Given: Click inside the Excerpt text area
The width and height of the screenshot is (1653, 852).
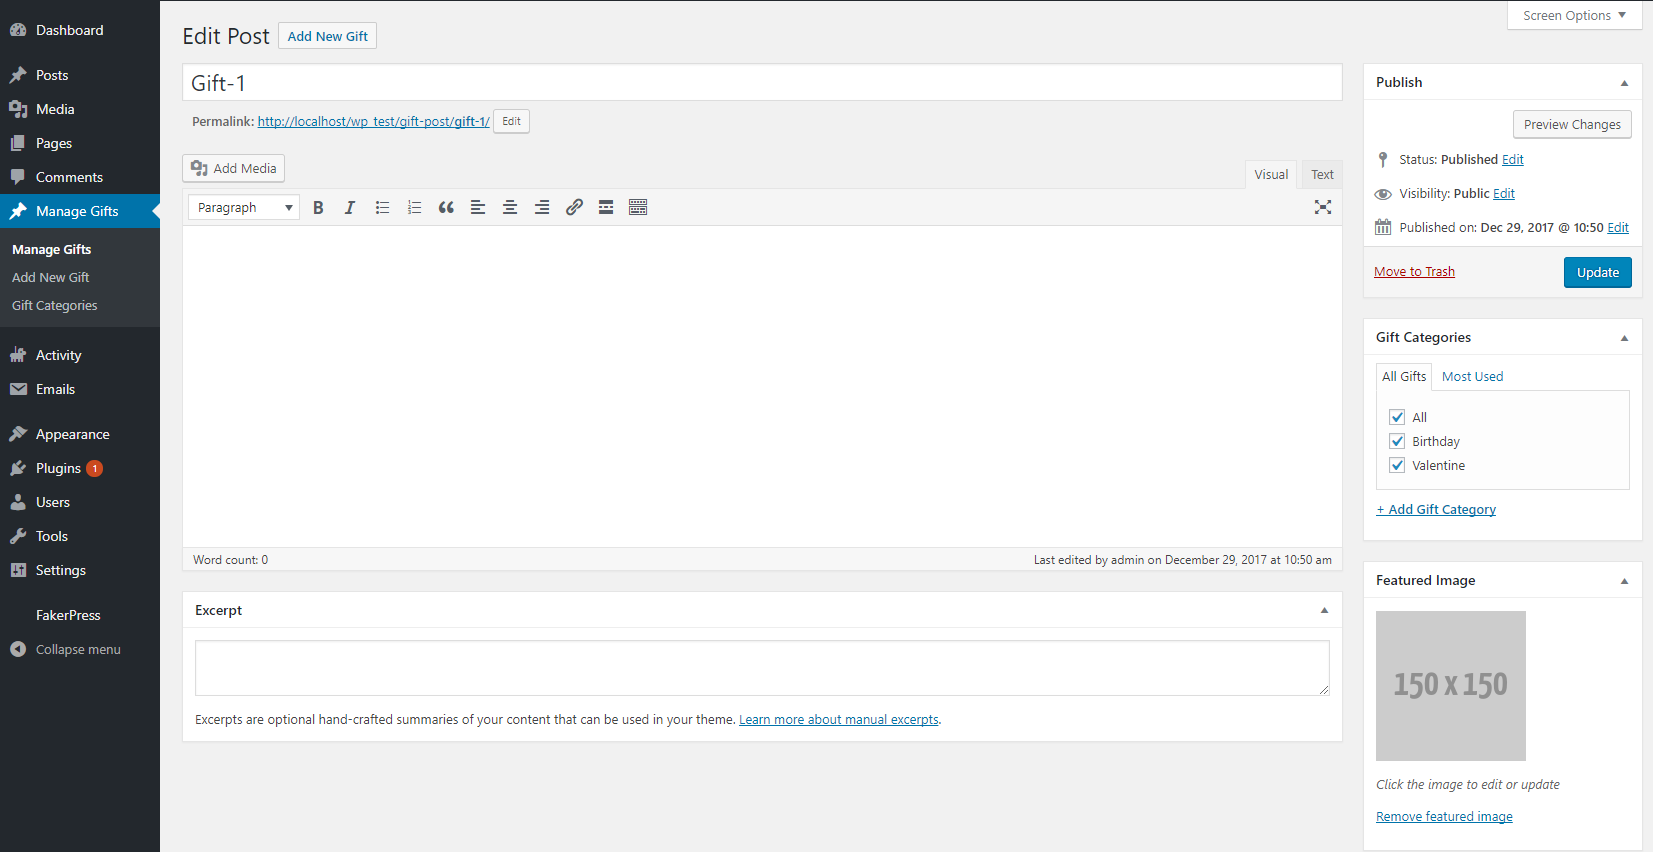Looking at the screenshot, I should [762, 668].
